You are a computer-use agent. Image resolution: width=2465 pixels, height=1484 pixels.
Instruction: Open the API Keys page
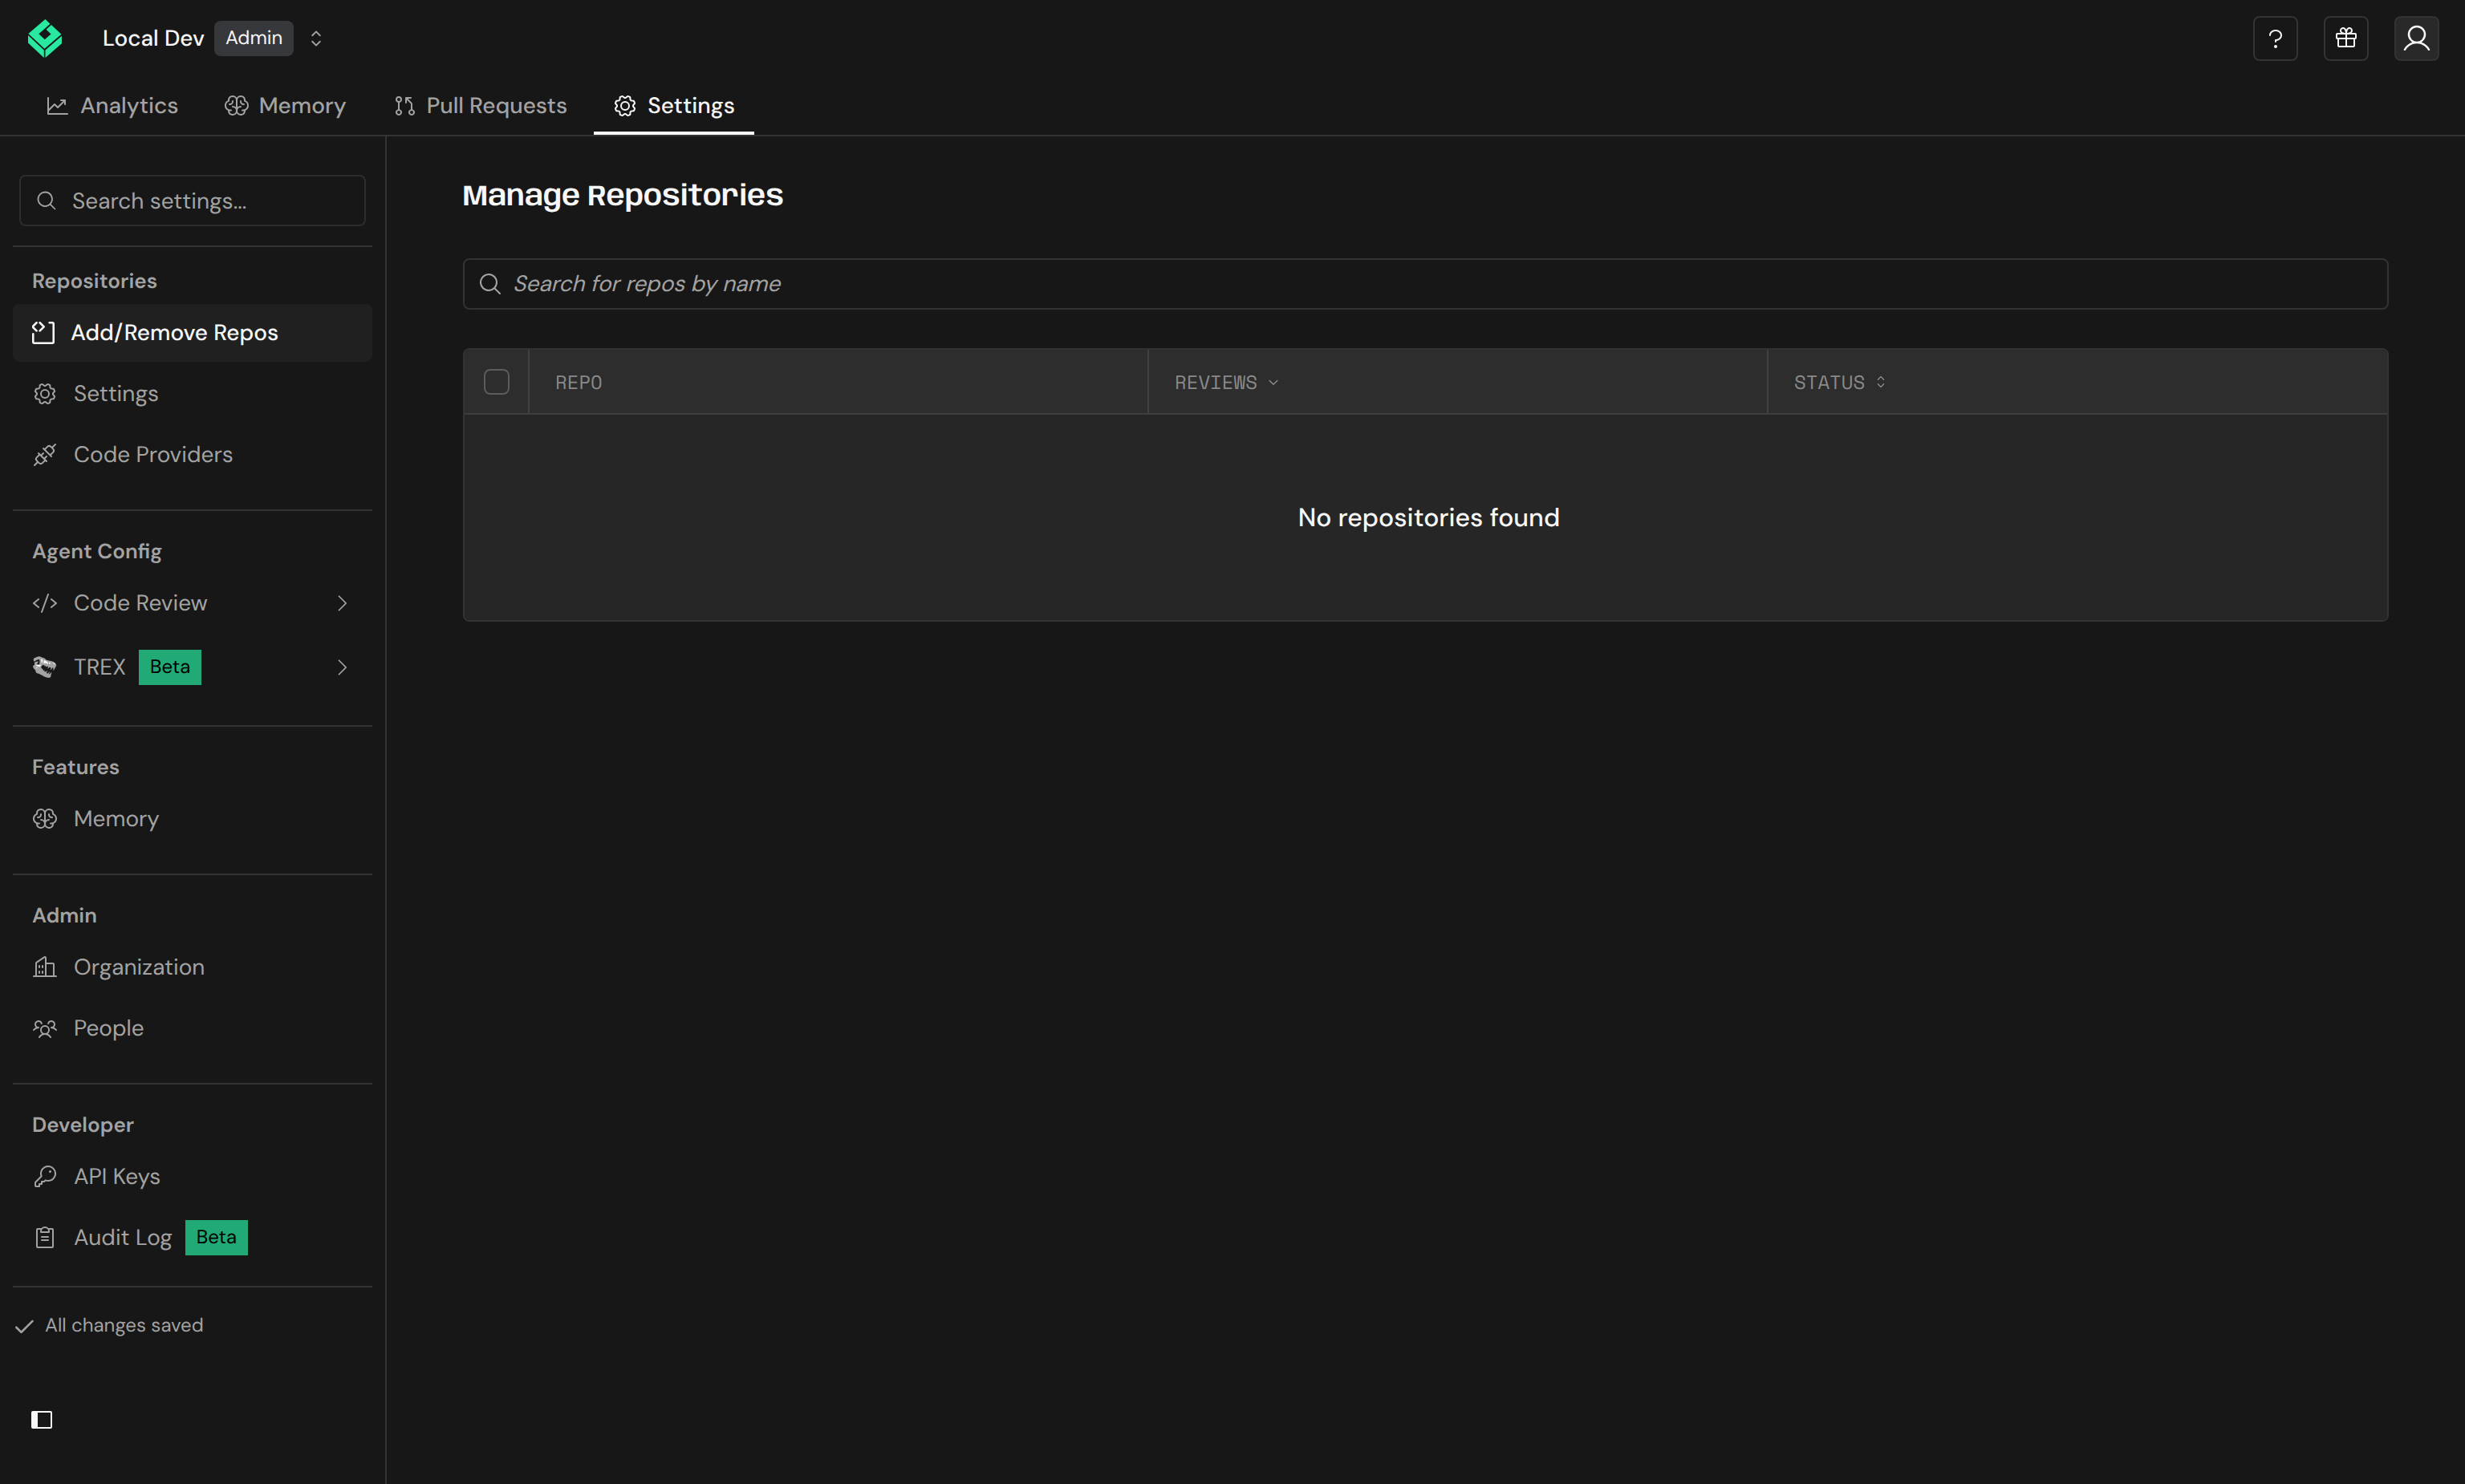193,1177
